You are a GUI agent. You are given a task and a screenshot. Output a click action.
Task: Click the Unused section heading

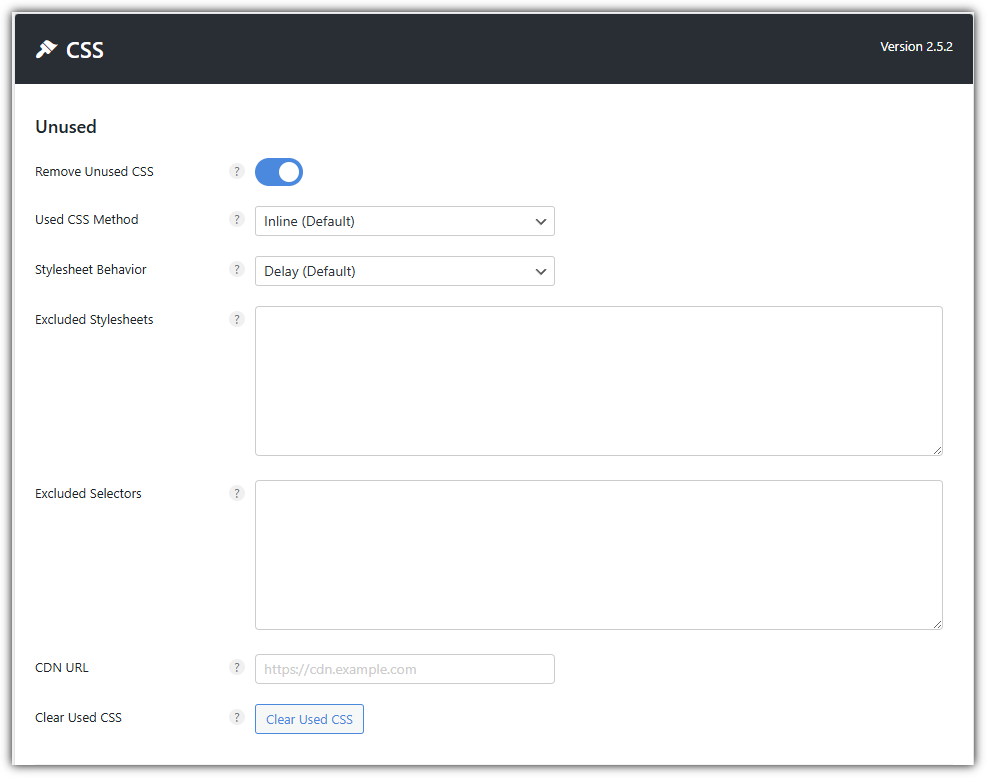point(65,126)
